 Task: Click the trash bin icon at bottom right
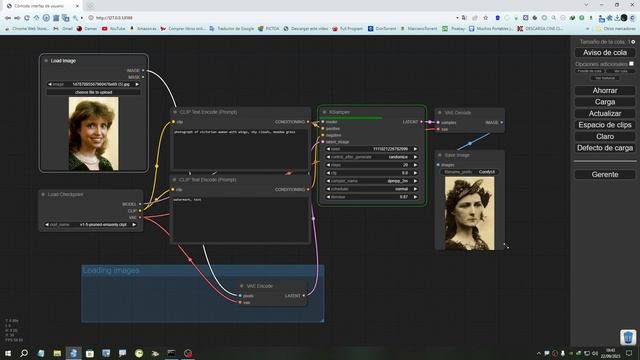coord(628,338)
